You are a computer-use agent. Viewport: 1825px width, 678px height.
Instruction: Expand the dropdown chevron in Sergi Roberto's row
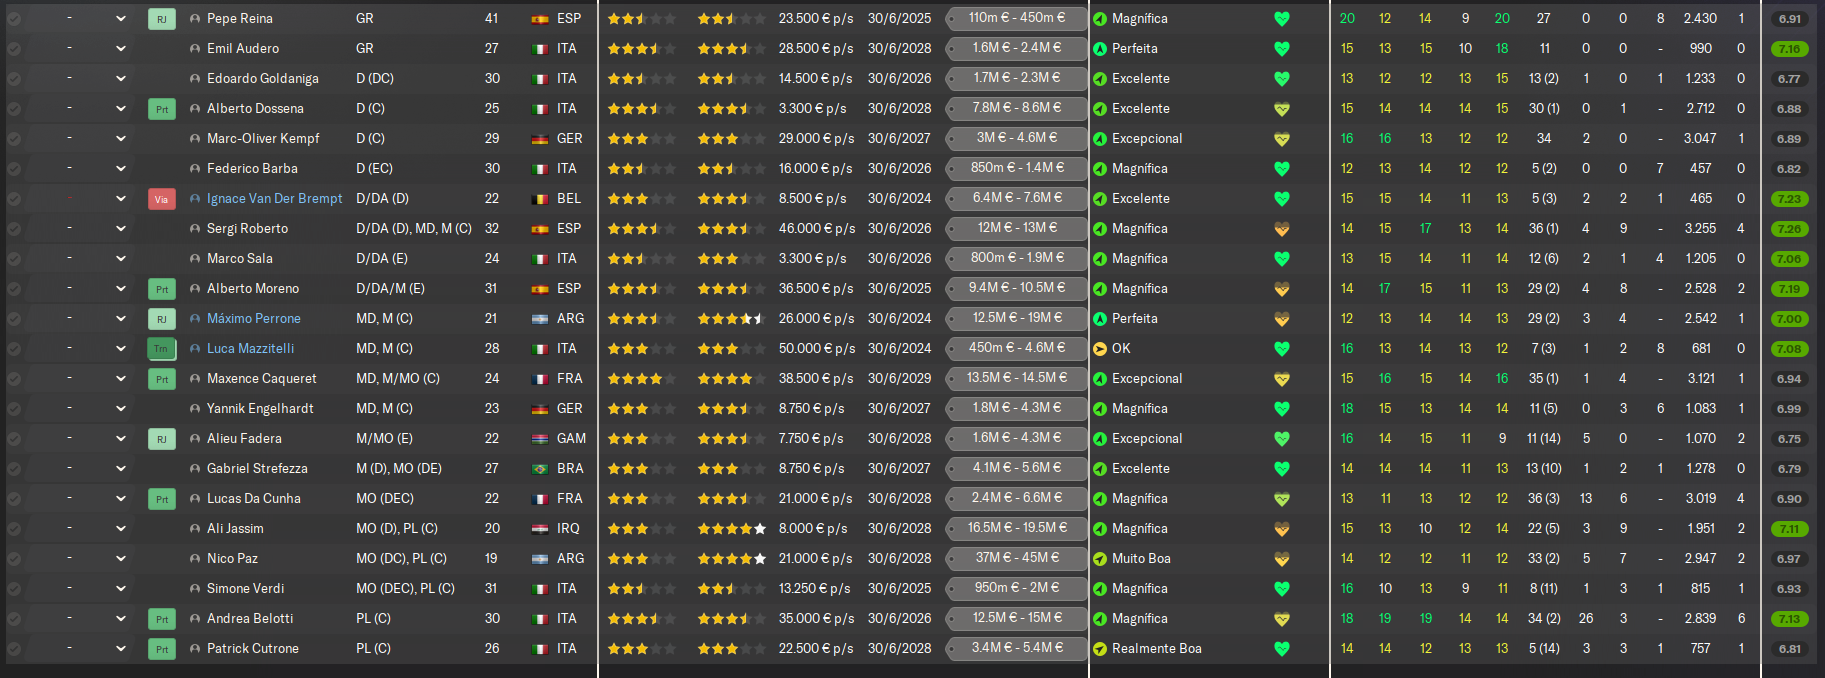click(121, 229)
